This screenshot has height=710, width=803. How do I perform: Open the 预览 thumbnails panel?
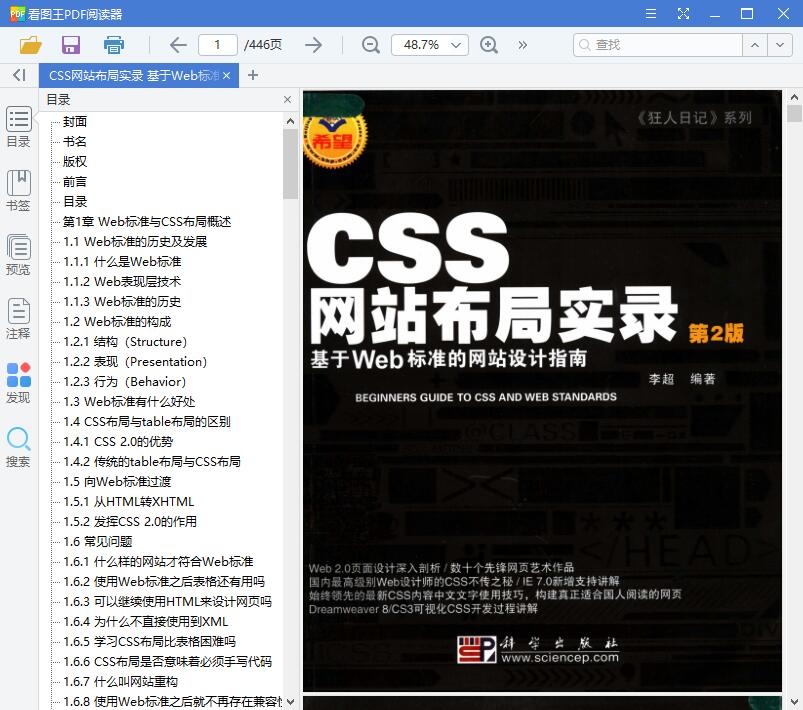pyautogui.click(x=18, y=255)
